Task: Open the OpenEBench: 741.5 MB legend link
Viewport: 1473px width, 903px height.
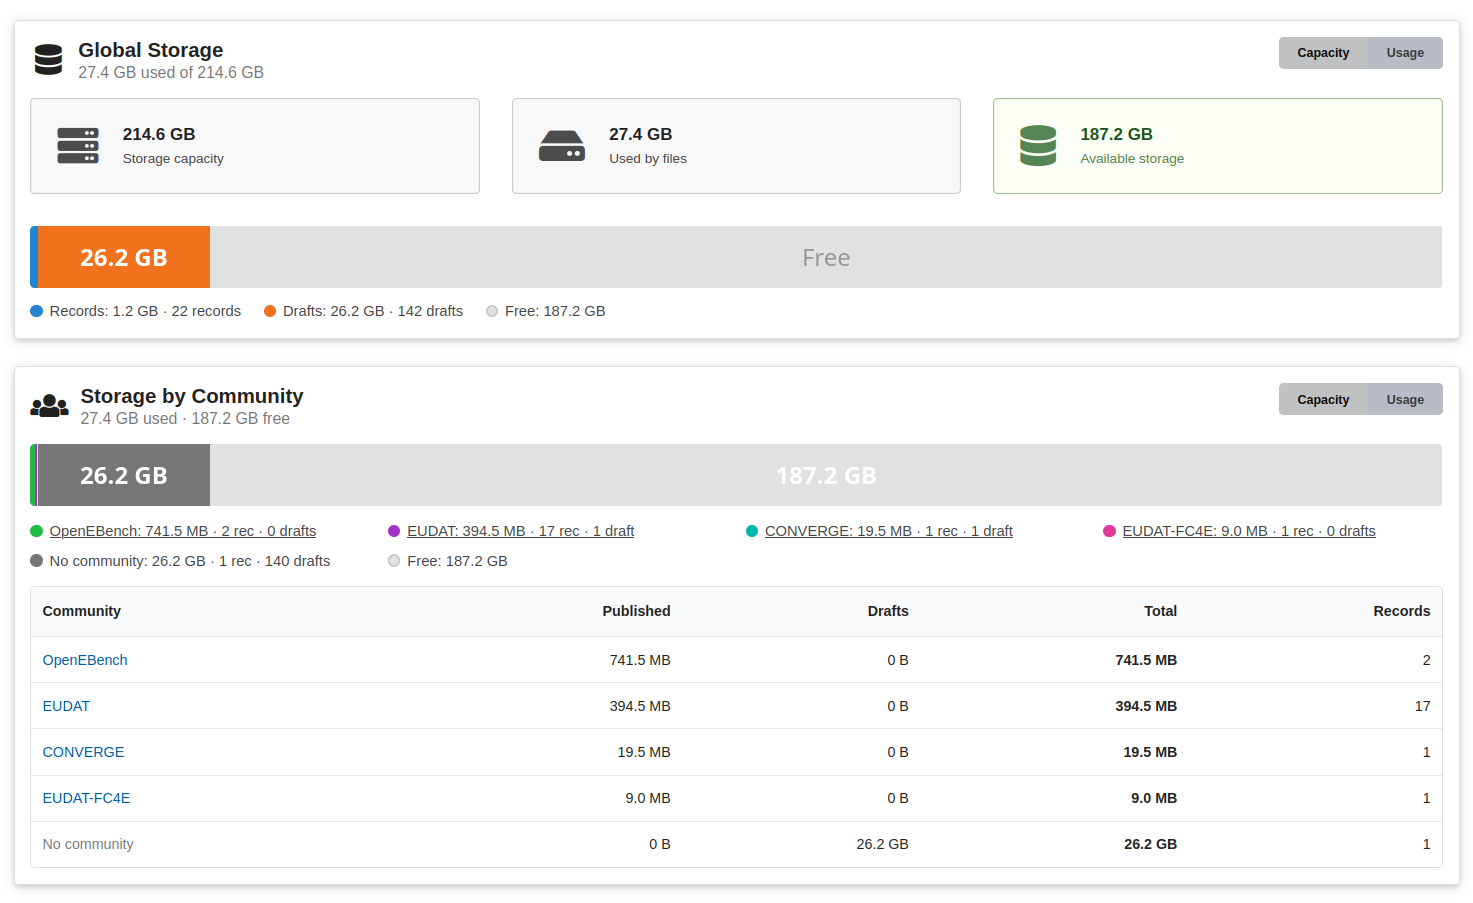Action: coord(183,531)
